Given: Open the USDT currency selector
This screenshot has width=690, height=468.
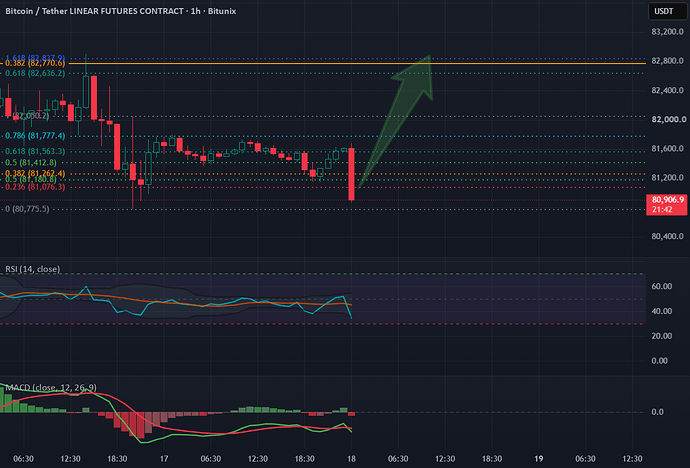Looking at the screenshot, I should (x=666, y=11).
